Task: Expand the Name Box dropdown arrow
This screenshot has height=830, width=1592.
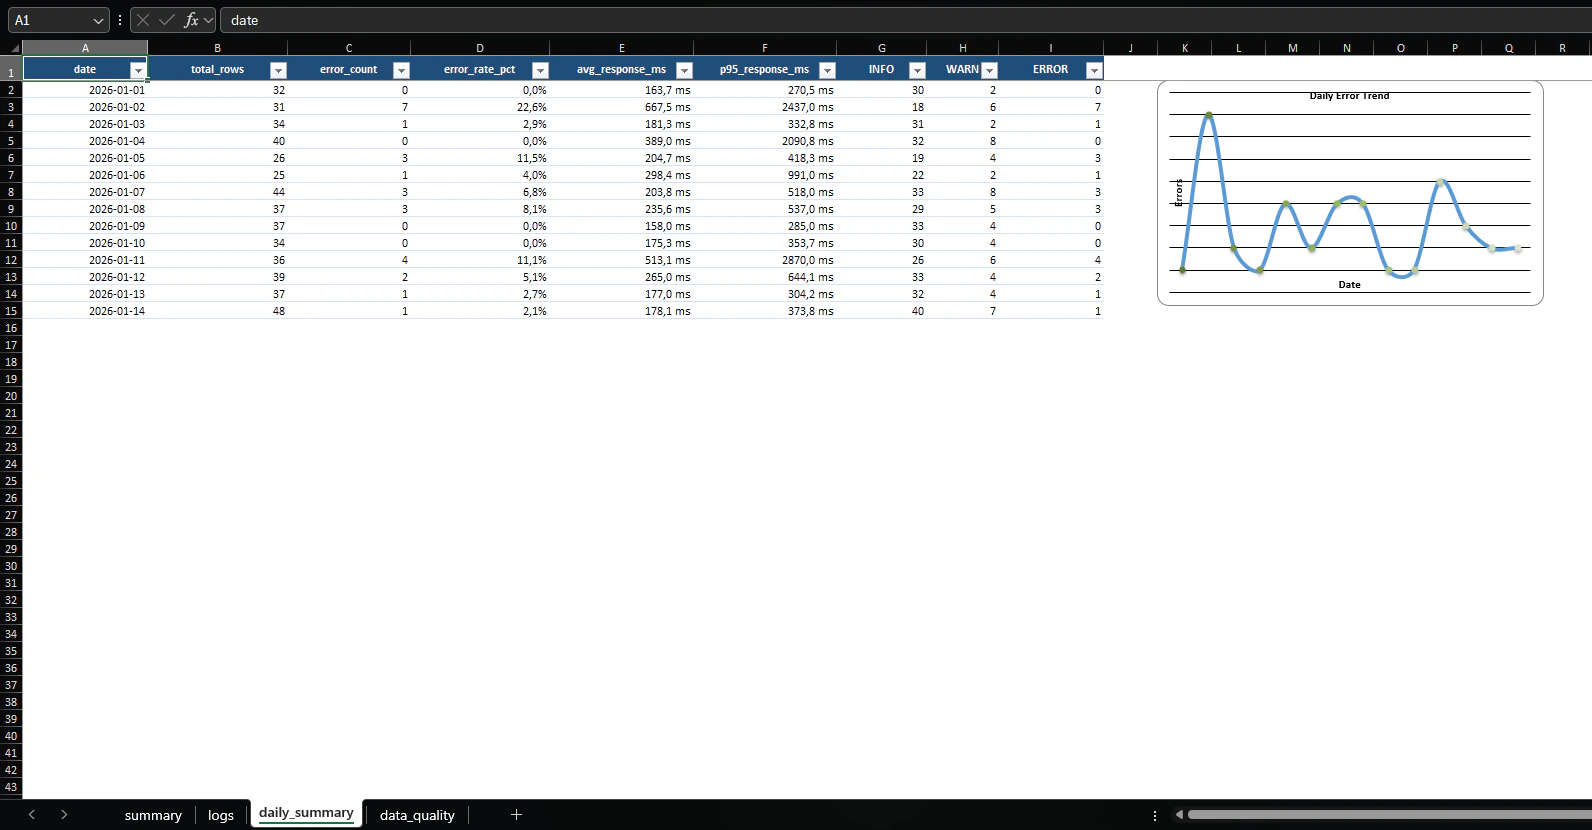Action: [98, 20]
